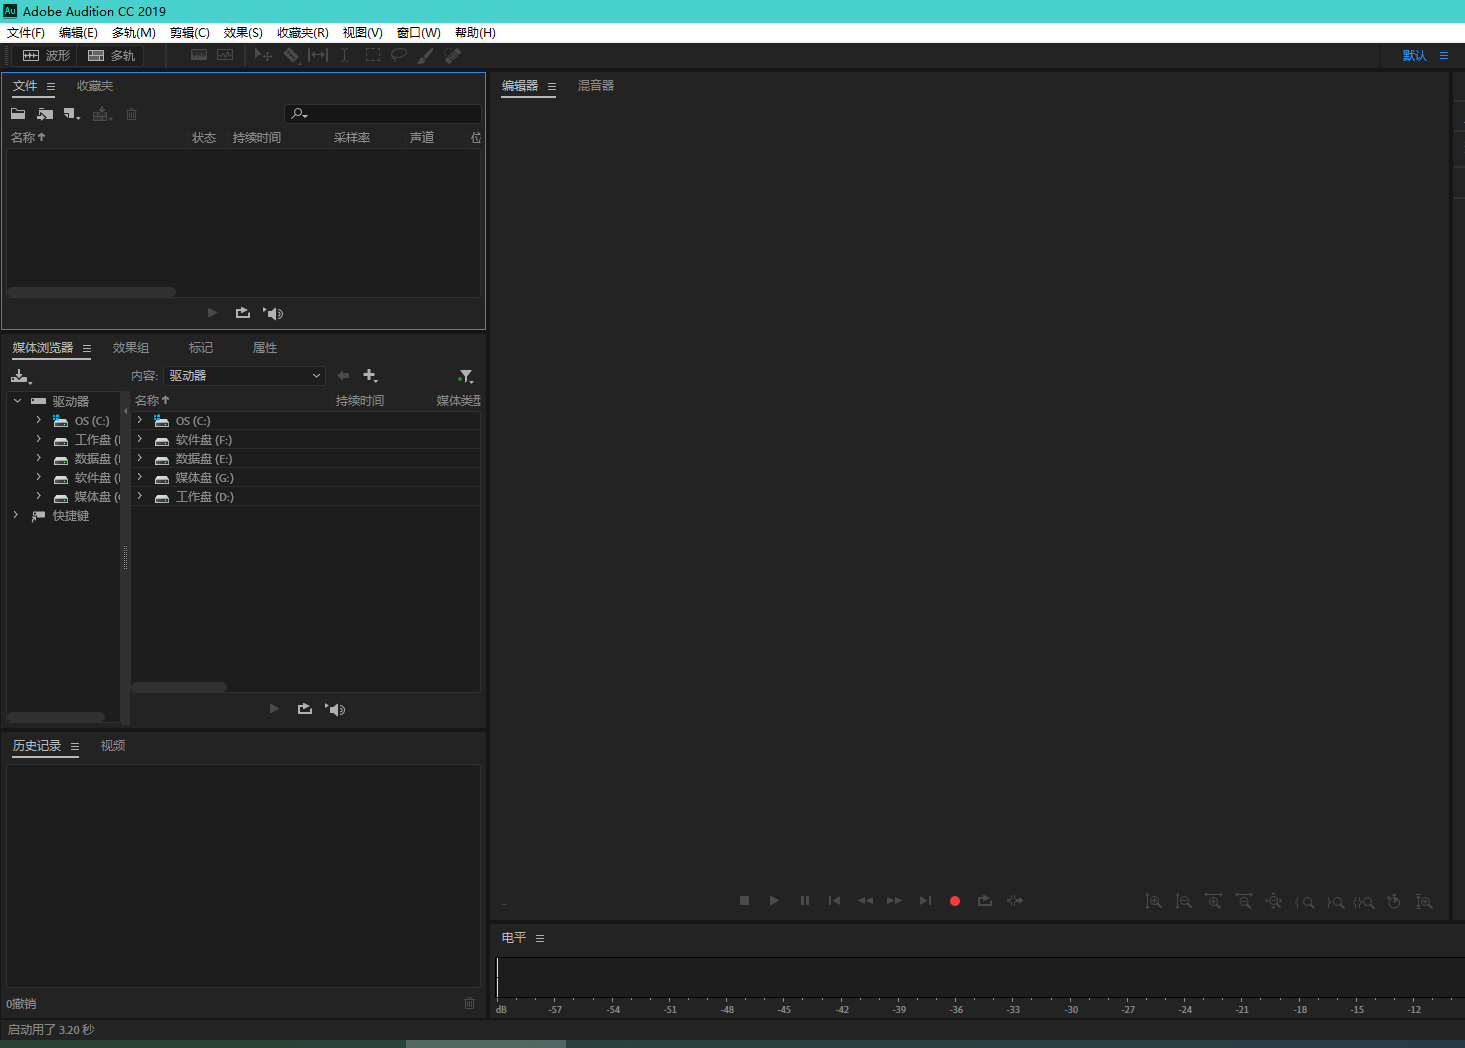
Task: Click the Files panel search field
Action: 390,114
